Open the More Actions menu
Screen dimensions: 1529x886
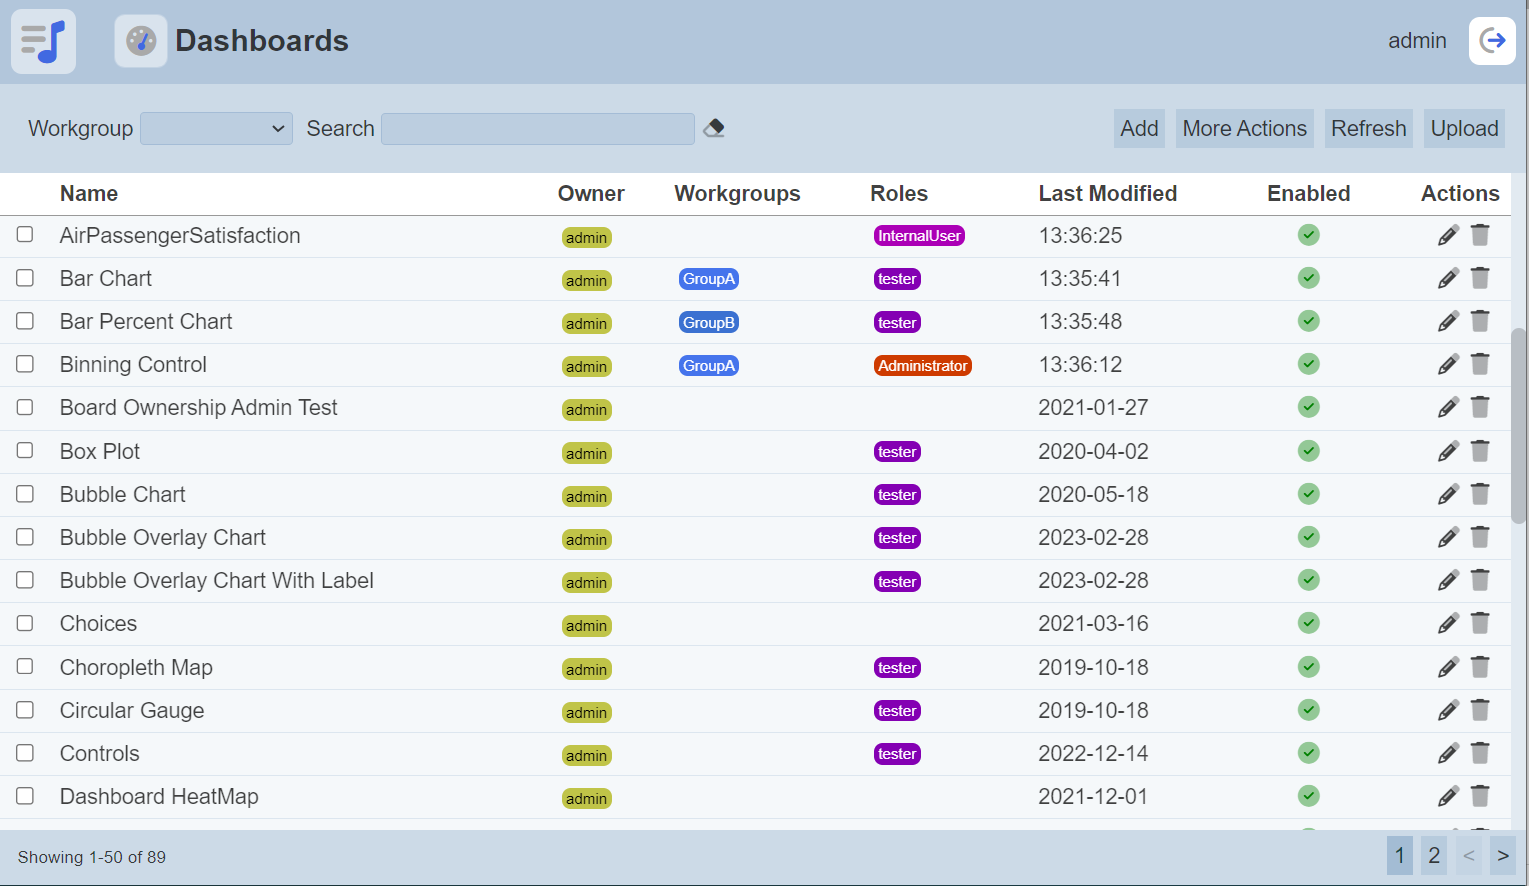point(1244,128)
